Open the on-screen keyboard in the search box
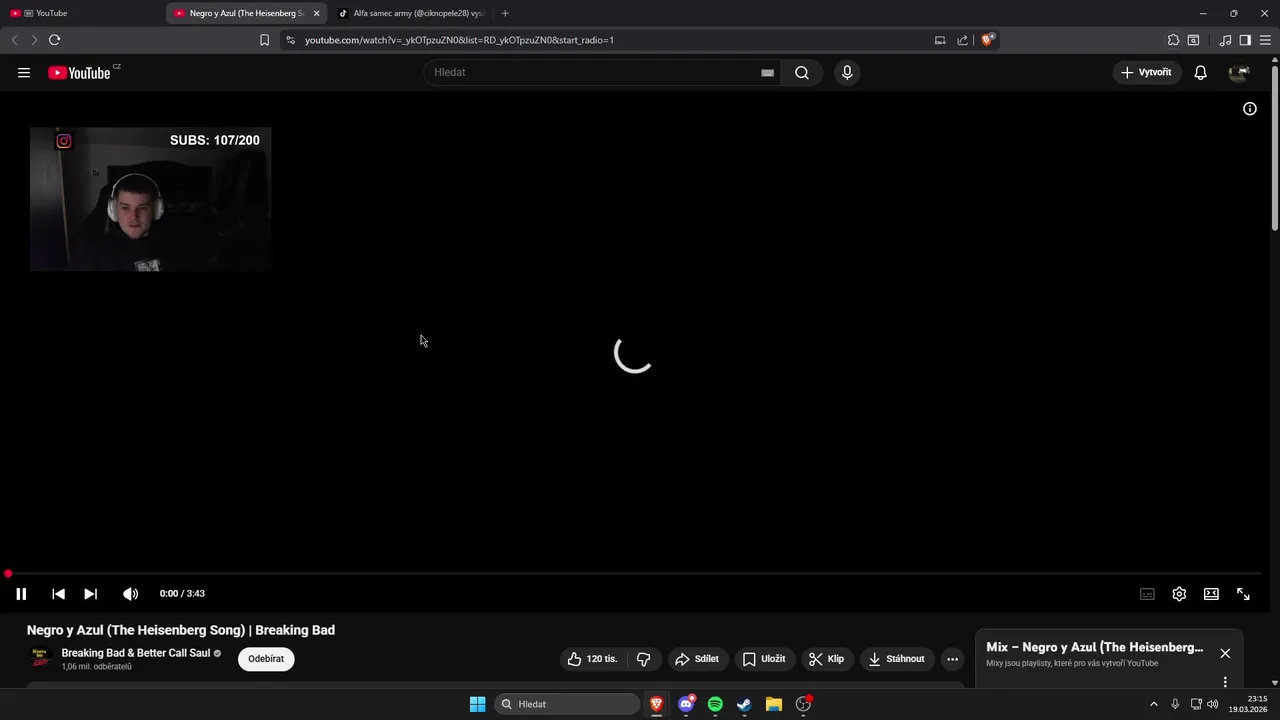The height and width of the screenshot is (720, 1280). pos(767,73)
